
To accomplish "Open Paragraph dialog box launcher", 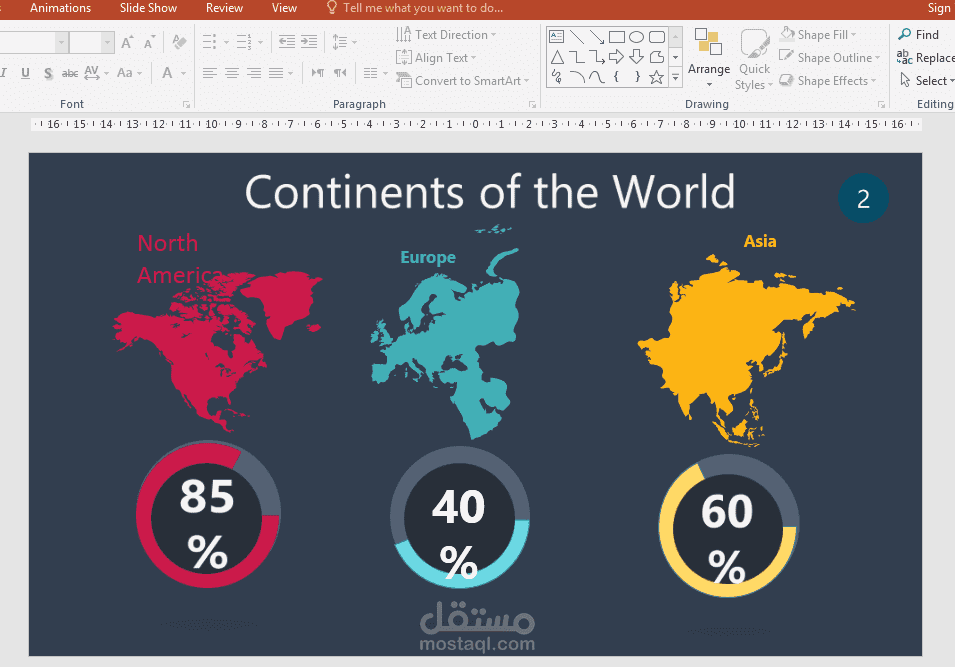I will [532, 105].
